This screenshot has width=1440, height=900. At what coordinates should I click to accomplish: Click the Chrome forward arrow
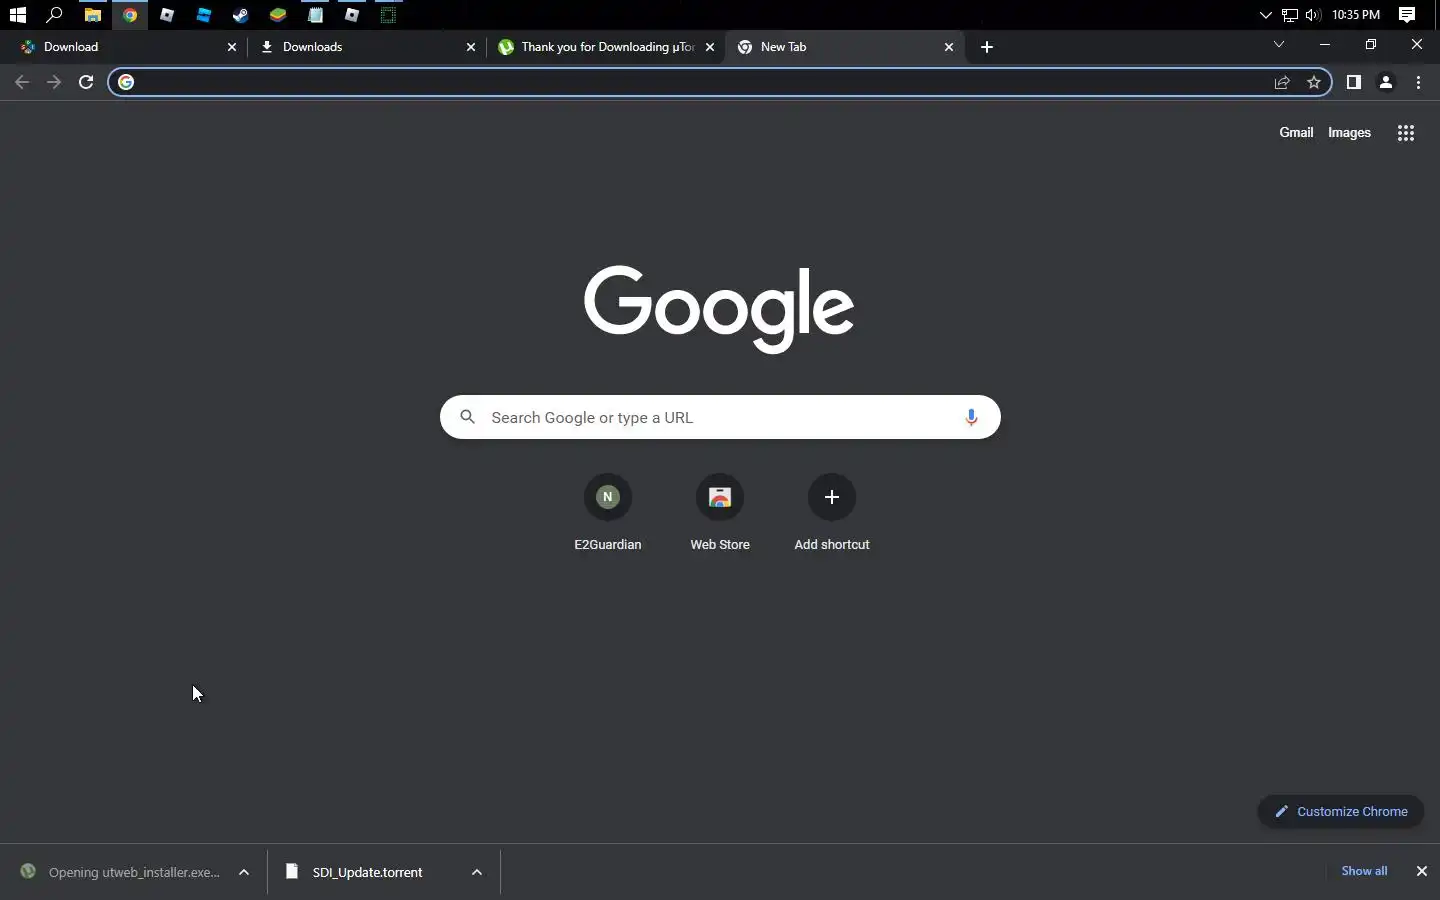click(54, 82)
